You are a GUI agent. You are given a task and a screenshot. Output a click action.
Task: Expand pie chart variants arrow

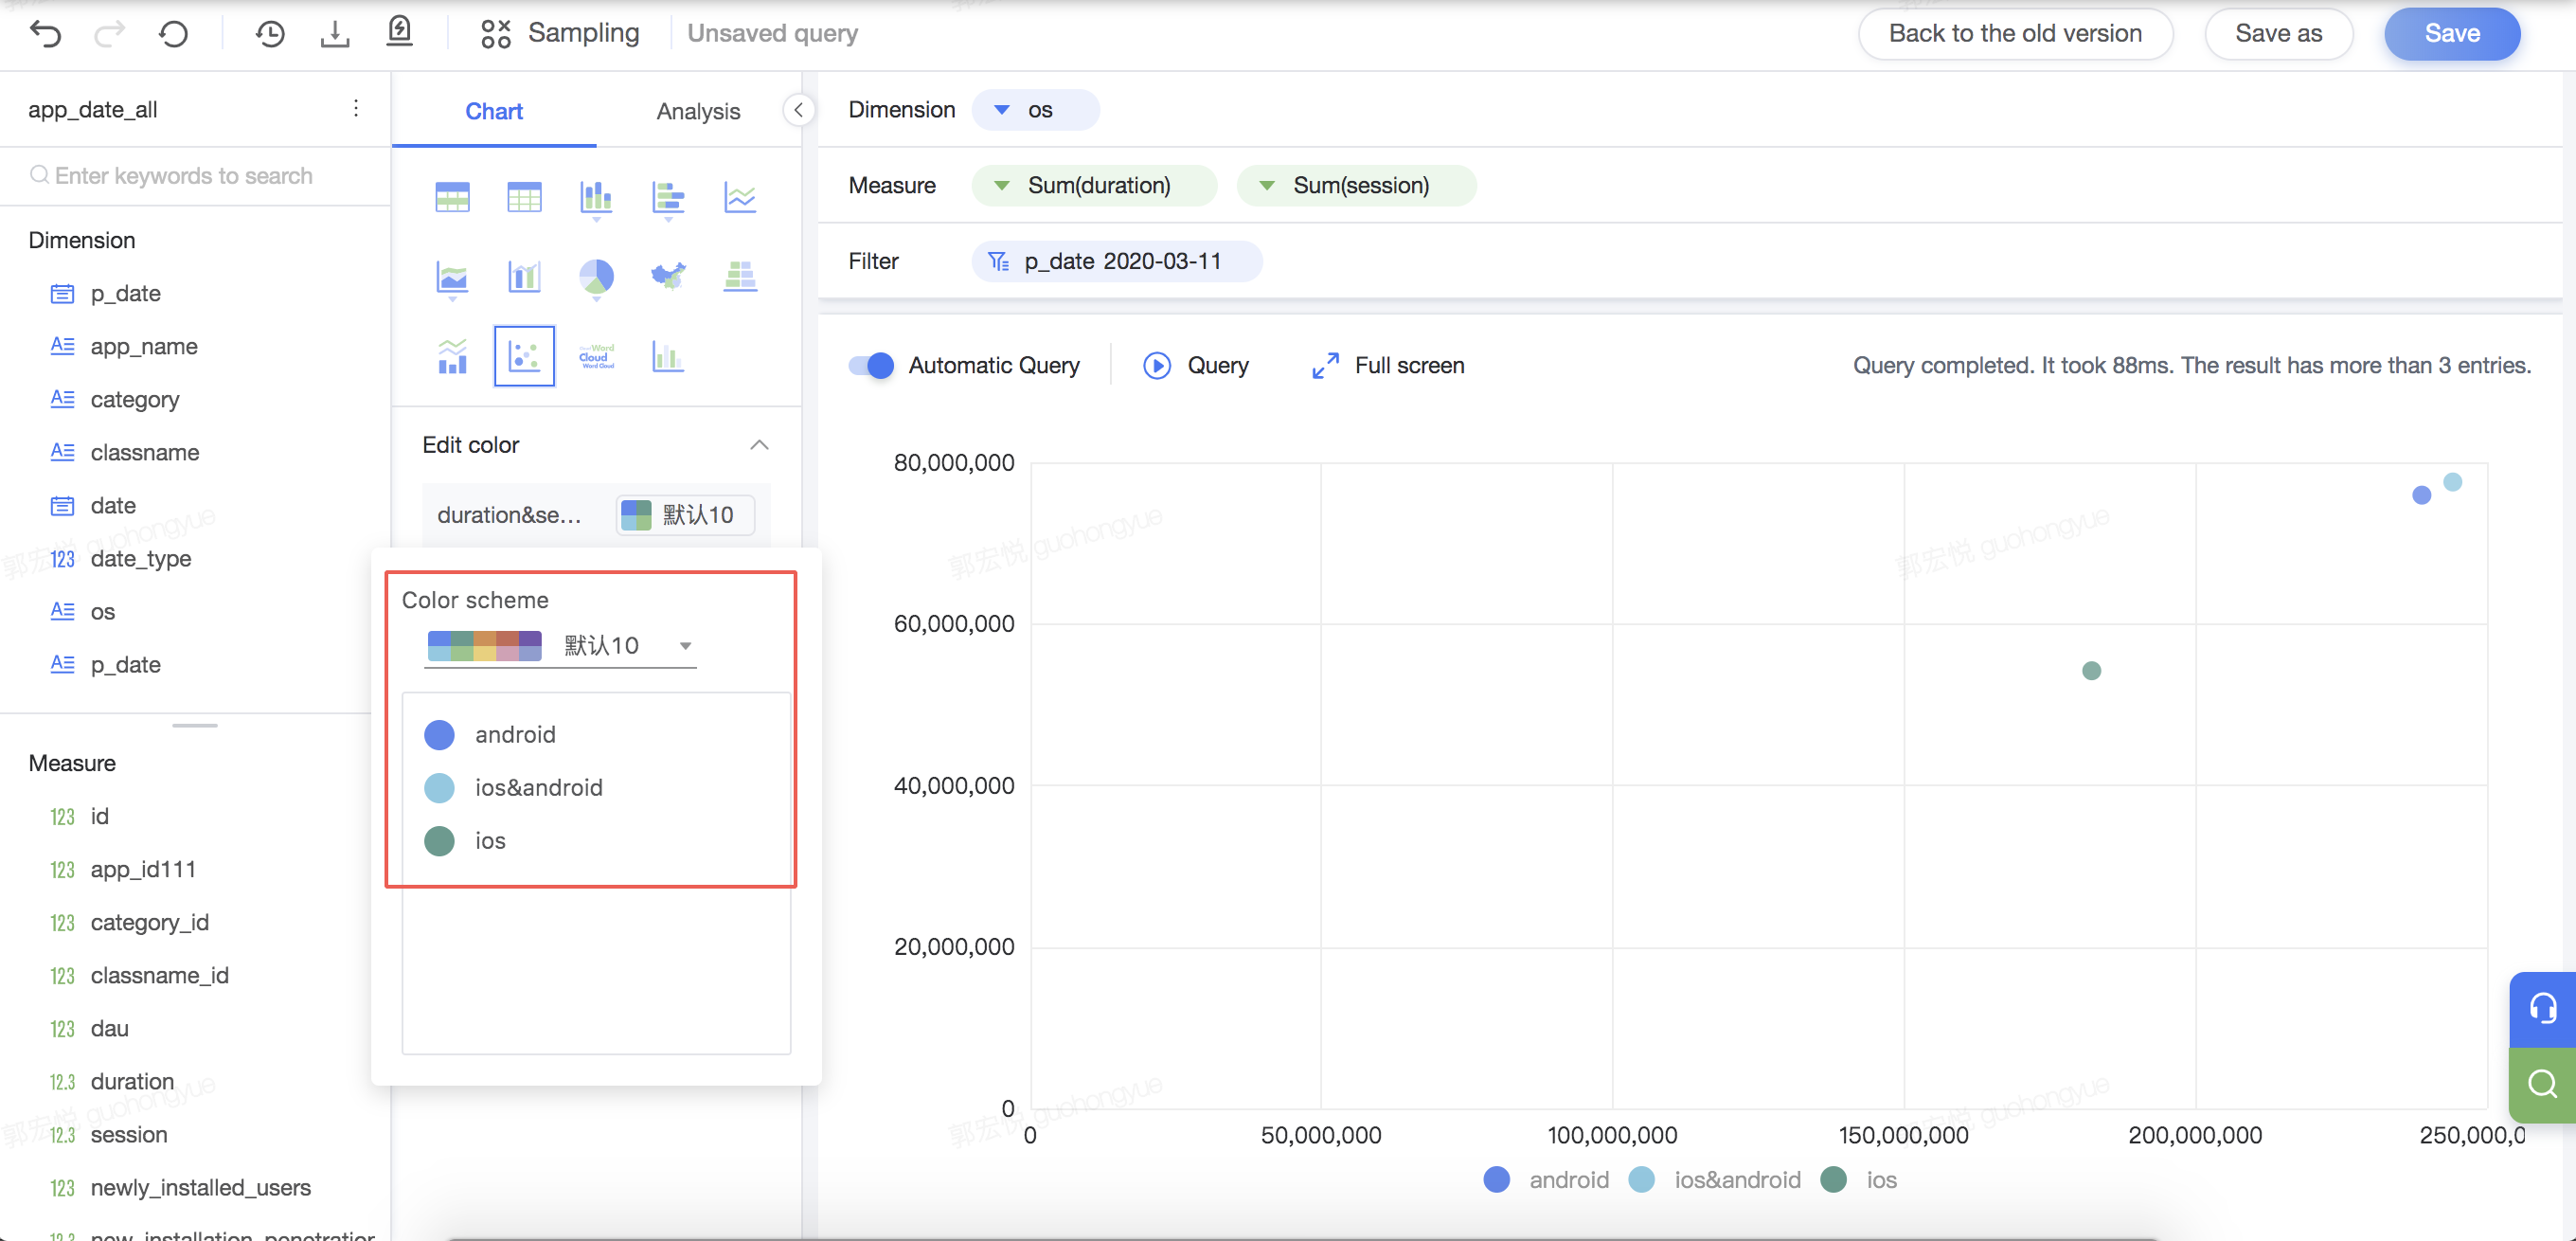(x=596, y=298)
